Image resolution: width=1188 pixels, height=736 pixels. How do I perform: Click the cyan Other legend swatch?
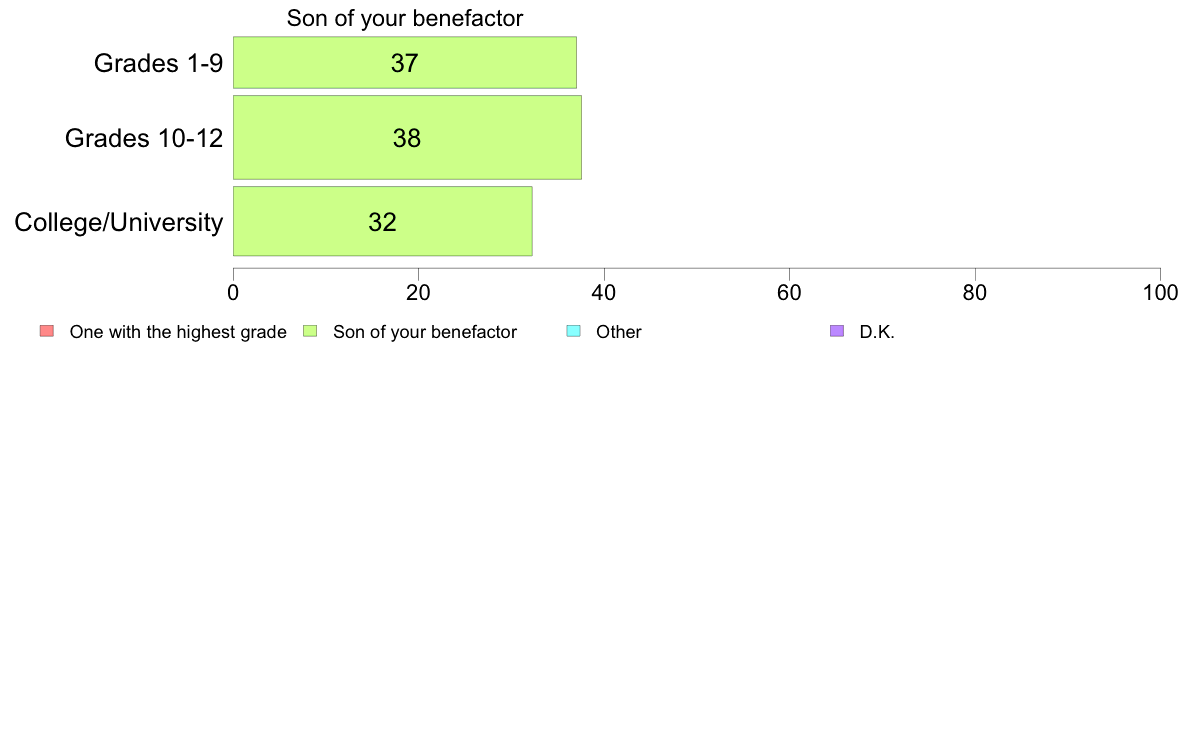574,331
